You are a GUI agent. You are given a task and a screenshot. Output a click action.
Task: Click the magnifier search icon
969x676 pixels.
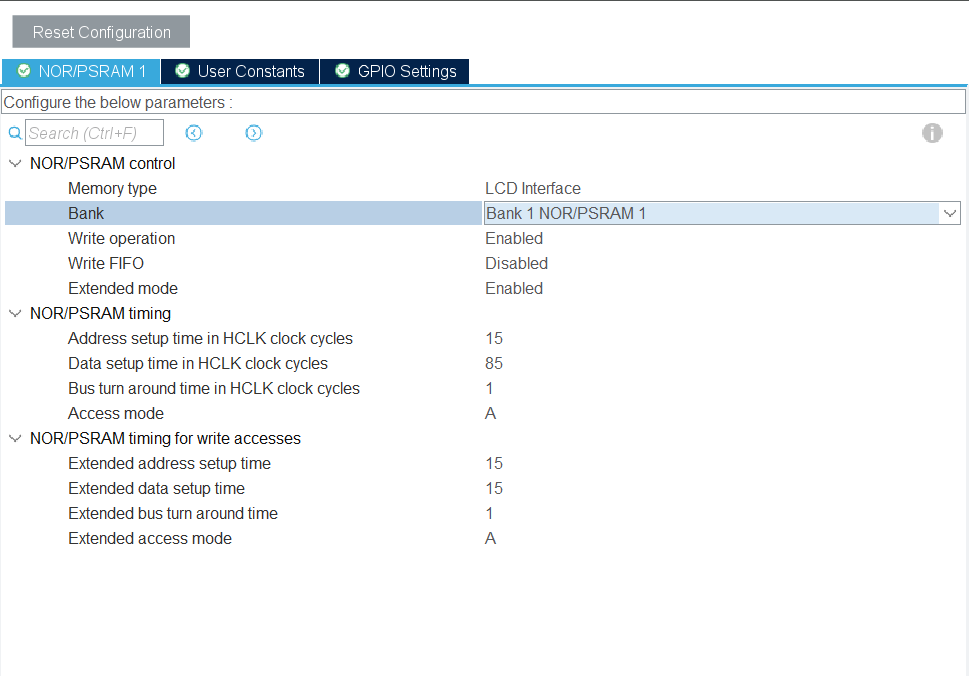[15, 133]
